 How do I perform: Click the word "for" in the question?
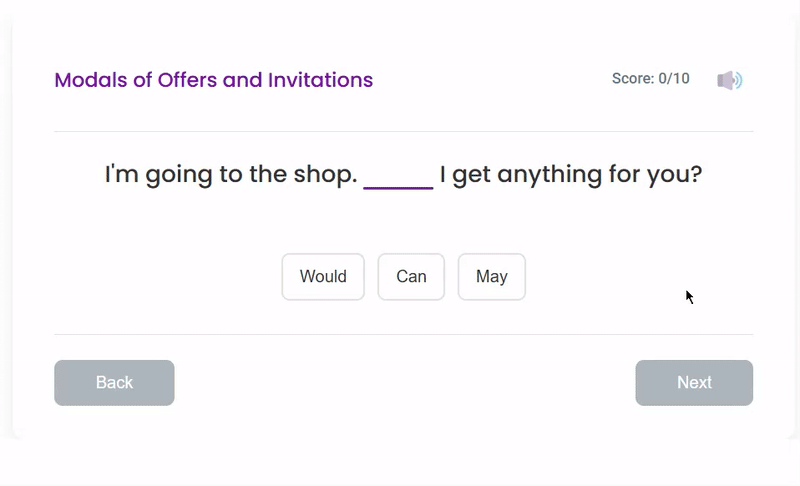pyautogui.click(x=626, y=175)
